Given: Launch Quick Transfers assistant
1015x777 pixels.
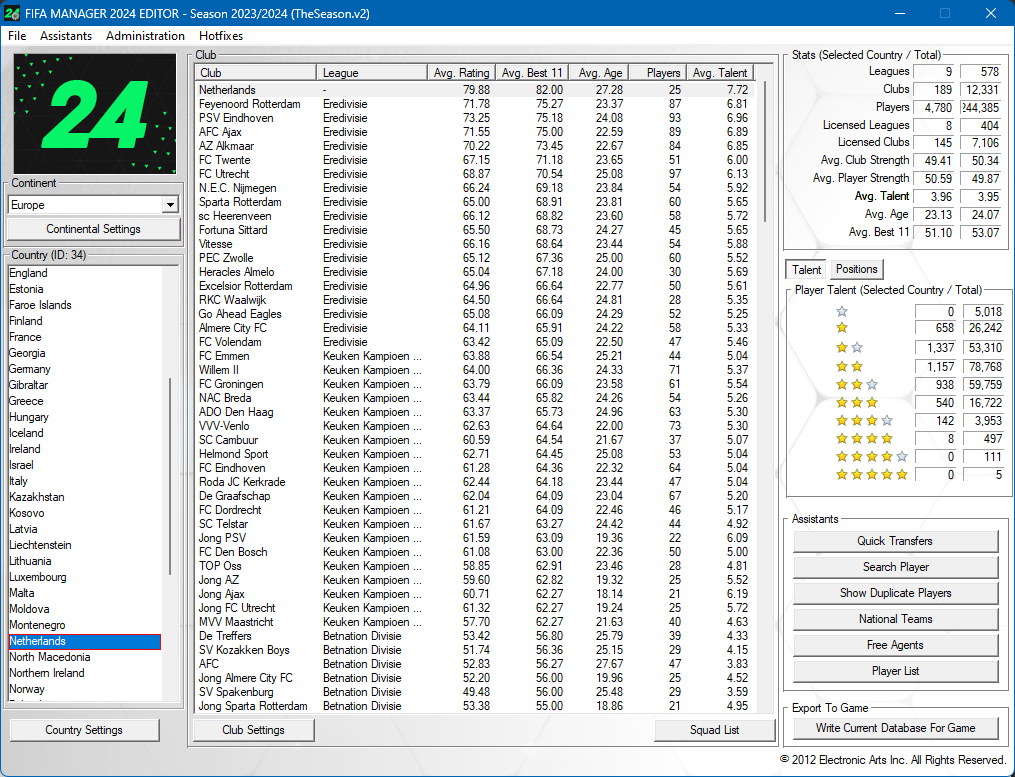Looking at the screenshot, I should coord(895,541).
